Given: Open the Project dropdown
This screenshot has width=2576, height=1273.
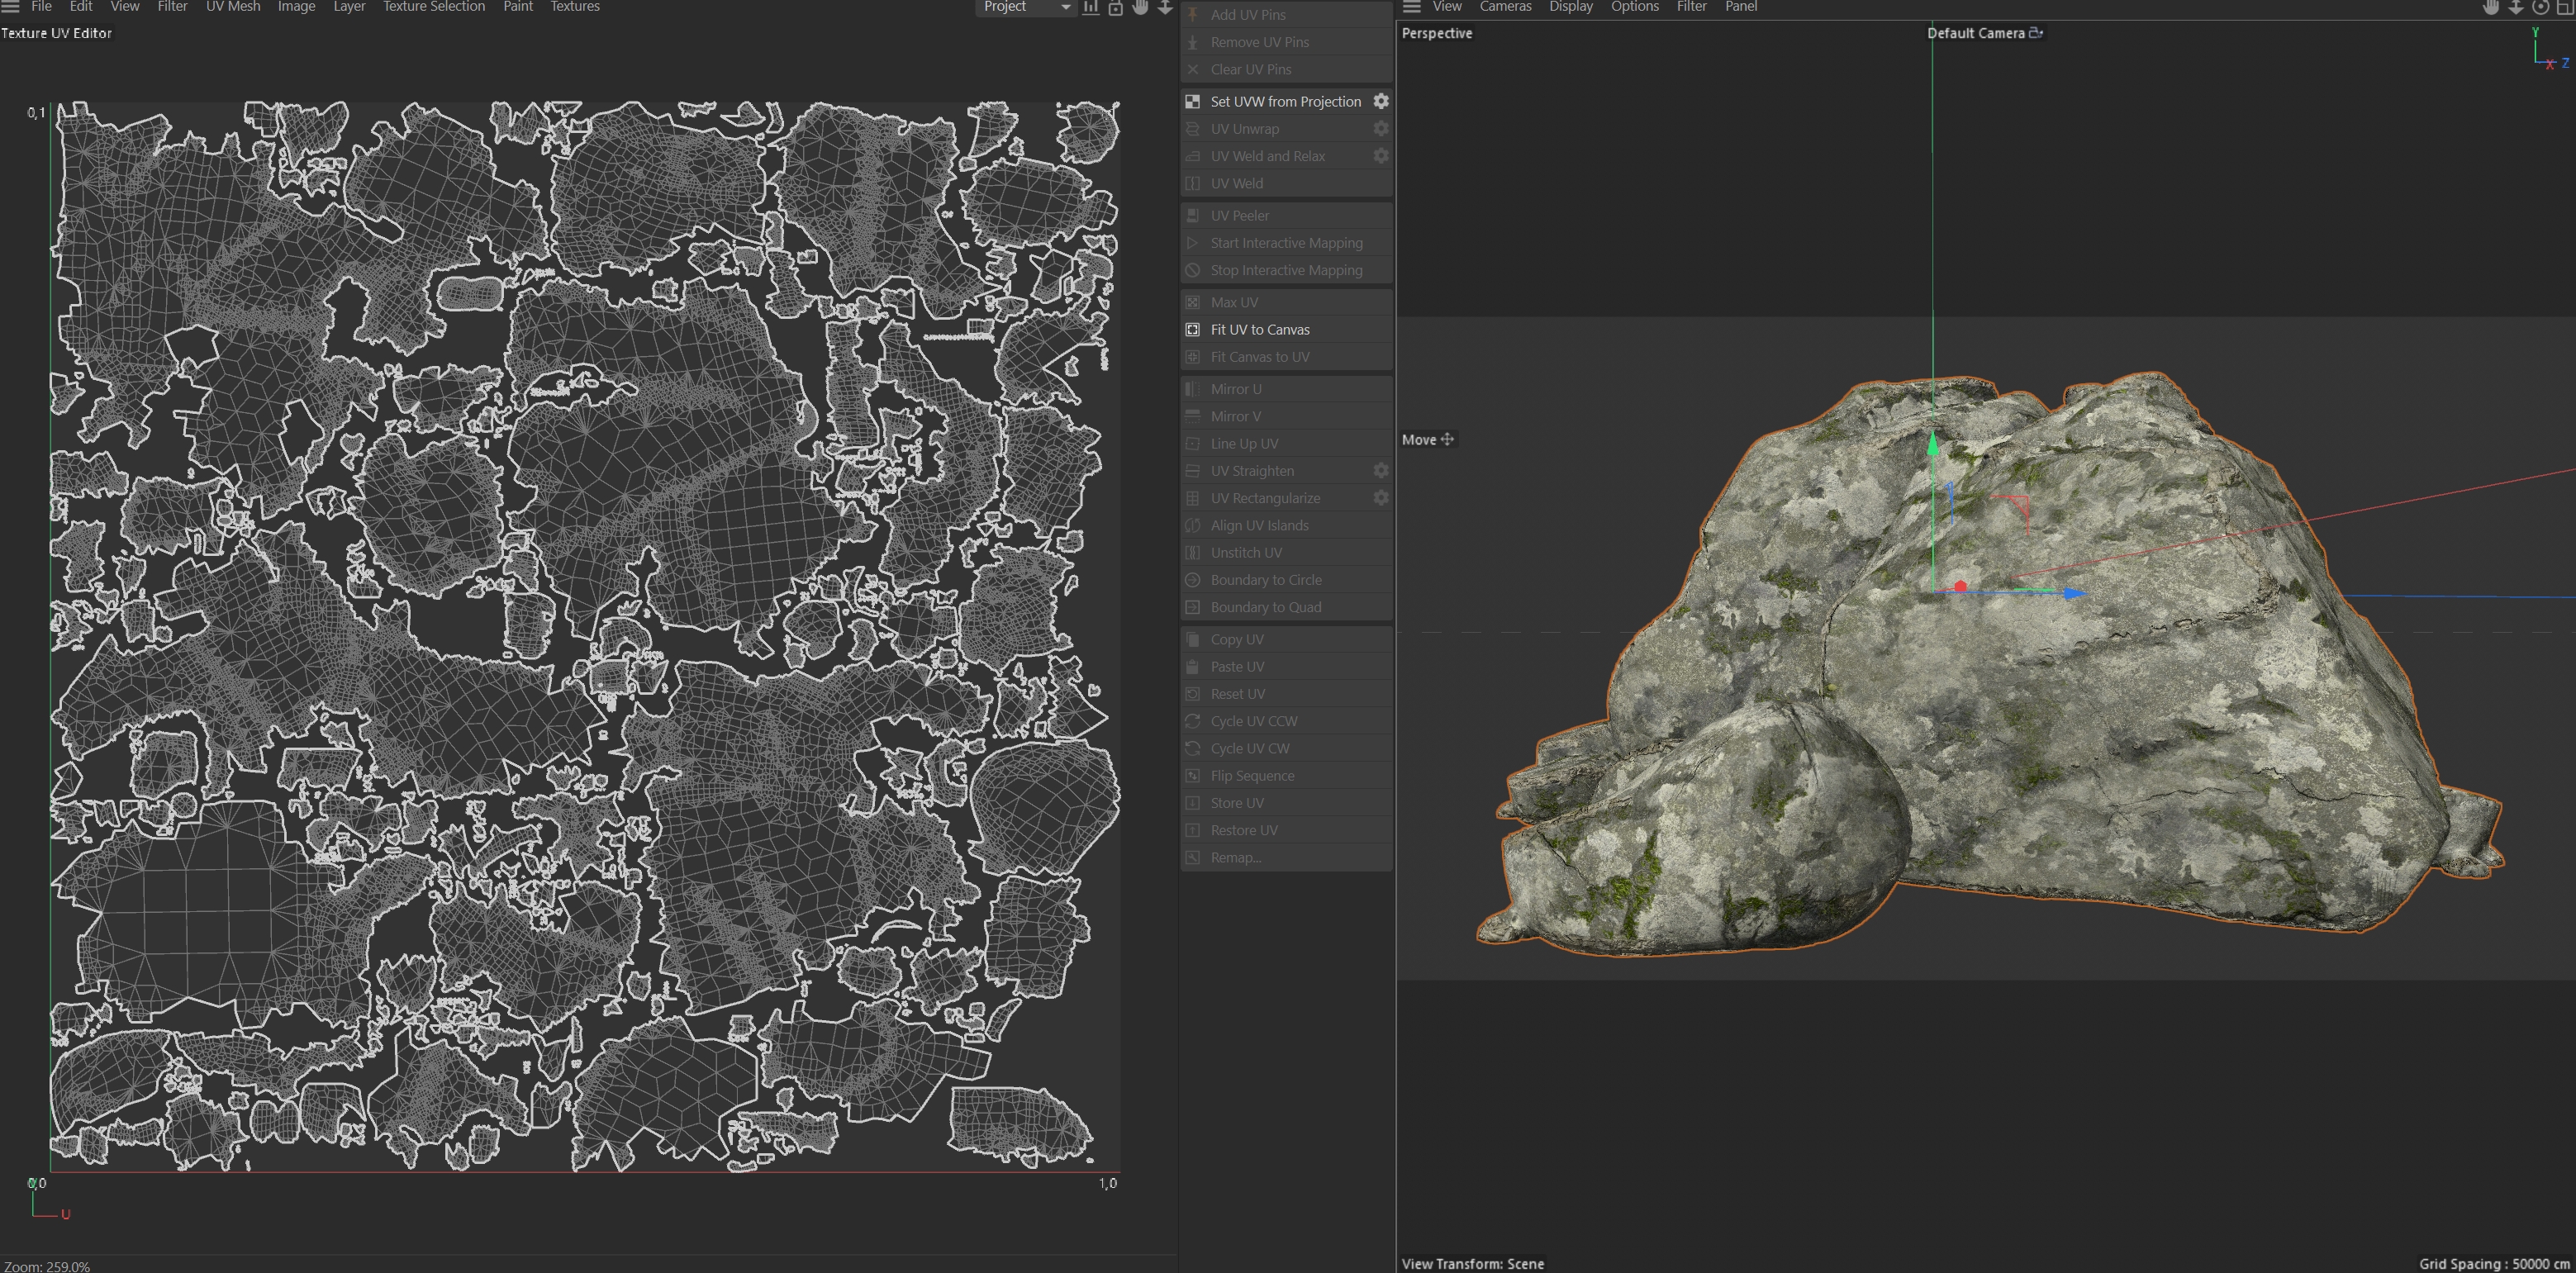Looking at the screenshot, I should 1025,7.
